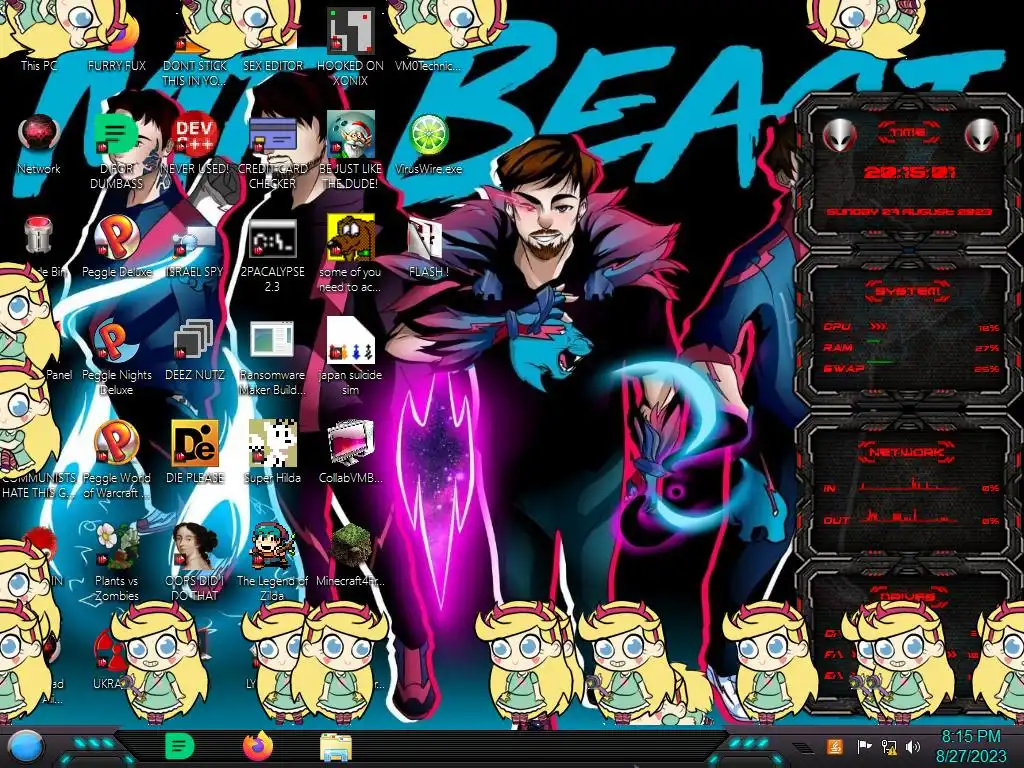Click the NETWORK header on the widget
Viewport: 1024px width, 768px height.
(908, 451)
